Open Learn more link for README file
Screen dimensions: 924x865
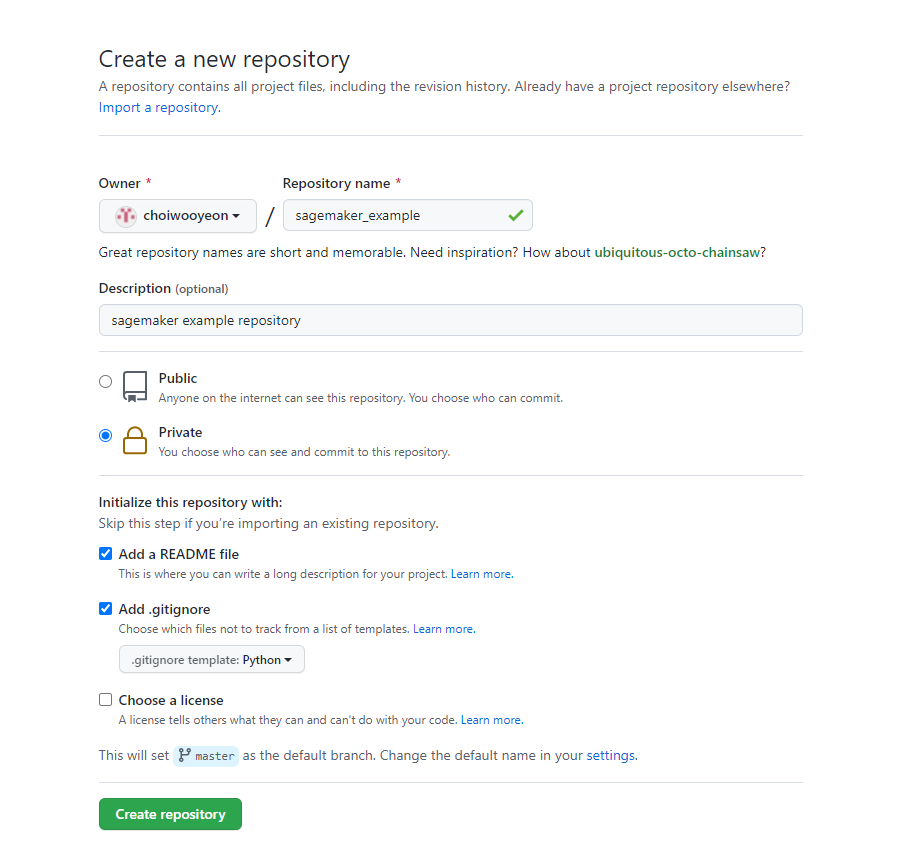point(482,574)
